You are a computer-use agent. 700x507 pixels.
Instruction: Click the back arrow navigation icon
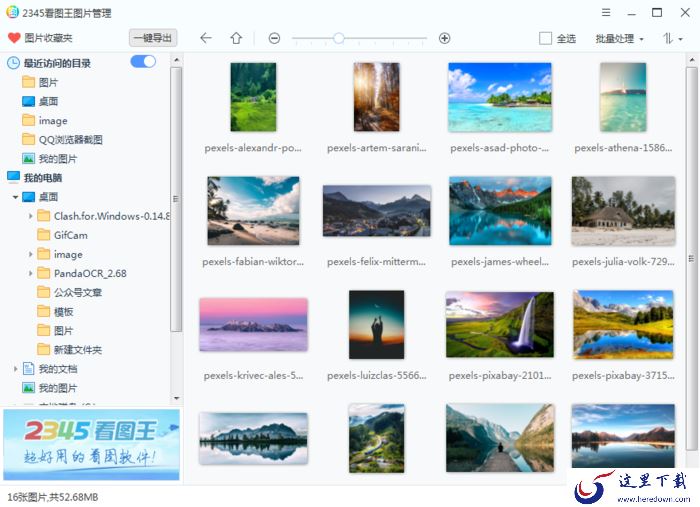click(x=205, y=38)
